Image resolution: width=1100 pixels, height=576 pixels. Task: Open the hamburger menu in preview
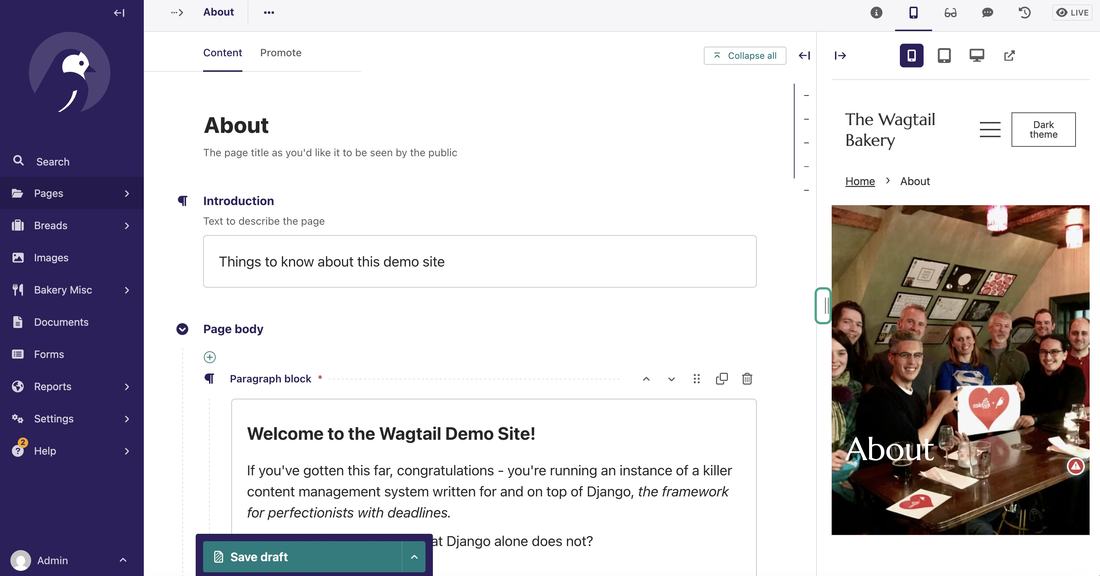[x=990, y=130]
